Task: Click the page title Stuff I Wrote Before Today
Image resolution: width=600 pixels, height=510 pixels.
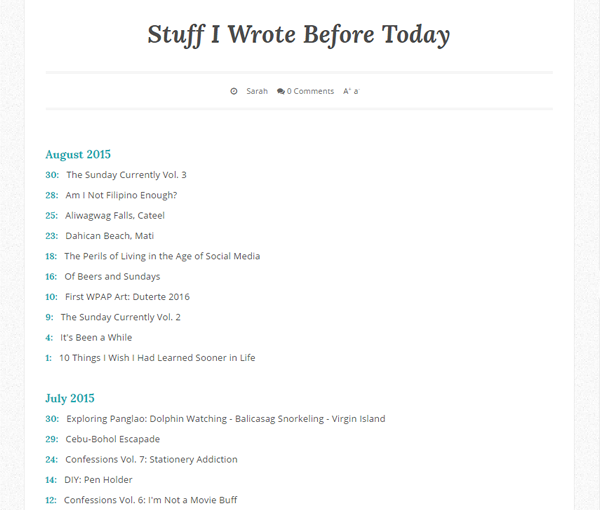Action: coord(299,35)
